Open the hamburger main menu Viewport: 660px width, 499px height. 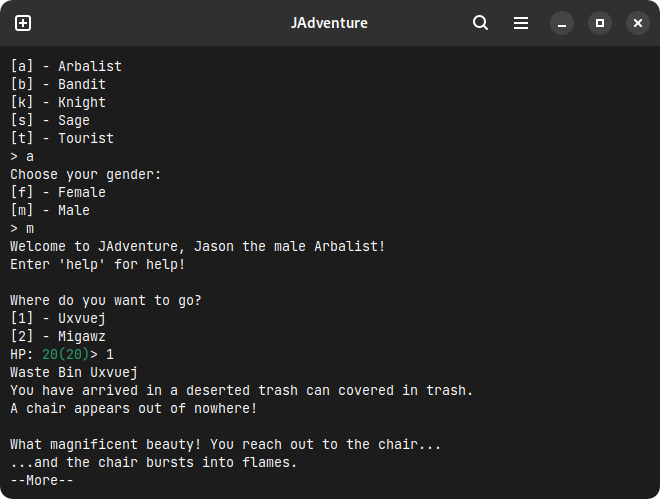coord(521,23)
